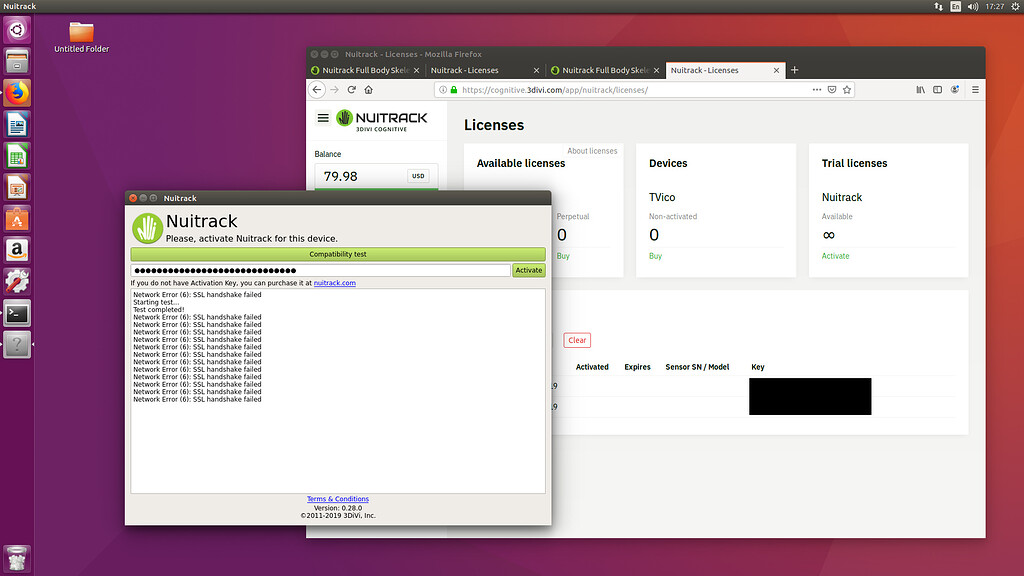Viewport: 1024px width, 576px height.
Task: Click About licenses link
Action: (x=592, y=151)
